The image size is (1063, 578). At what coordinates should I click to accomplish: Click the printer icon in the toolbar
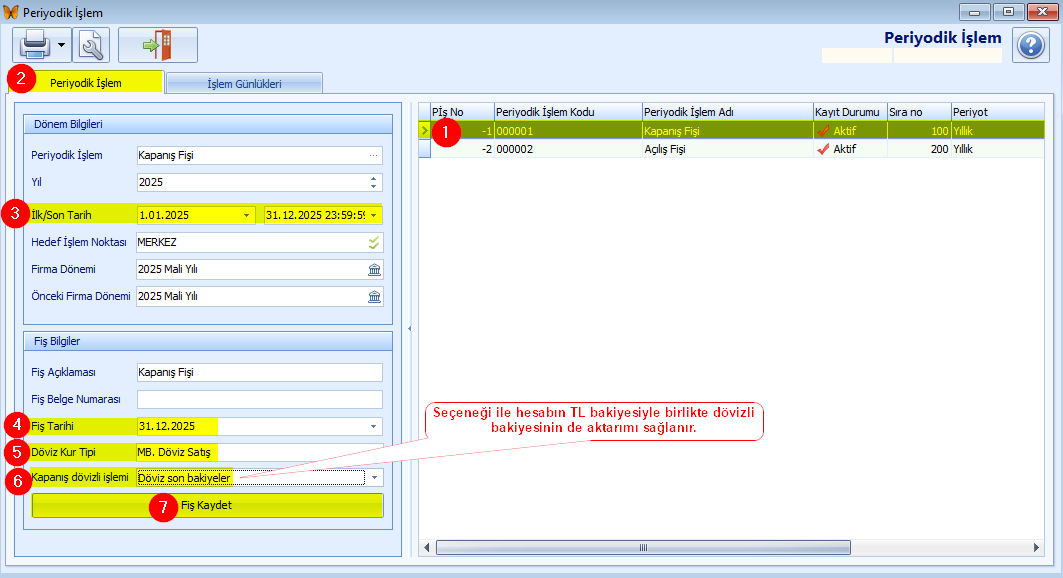(35, 45)
